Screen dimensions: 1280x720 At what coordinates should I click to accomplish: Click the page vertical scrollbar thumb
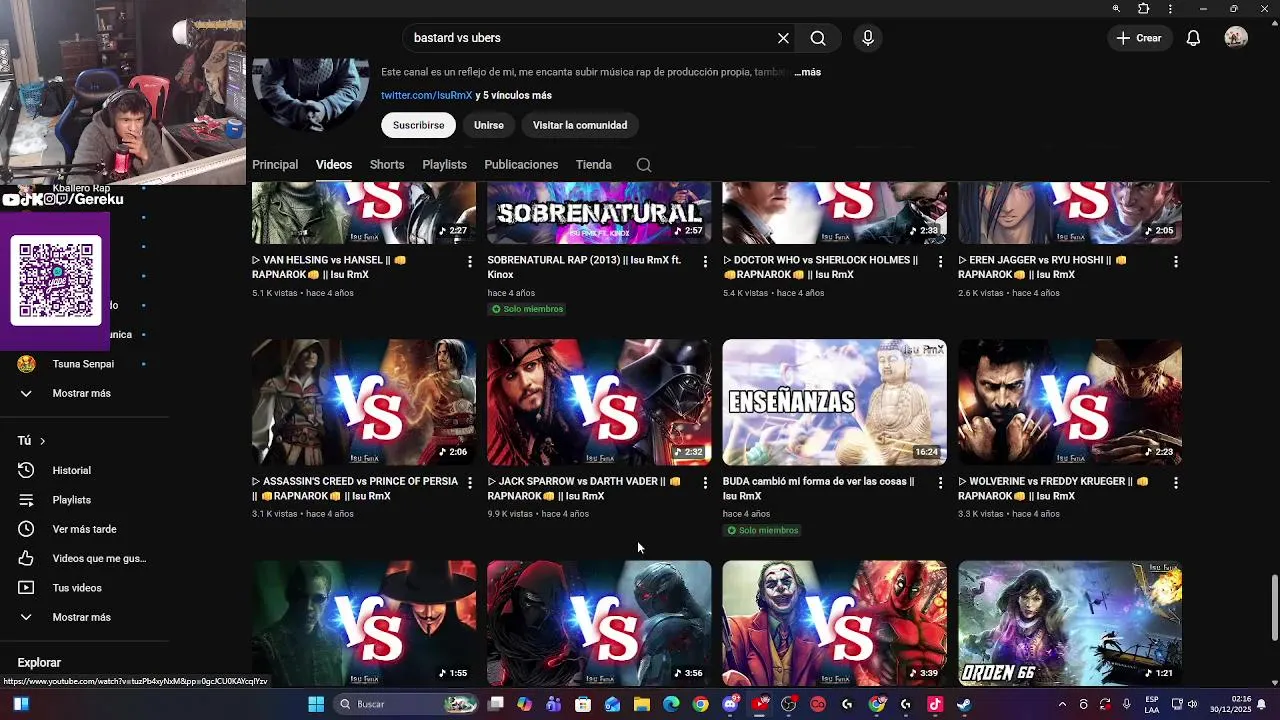tap(1274, 608)
